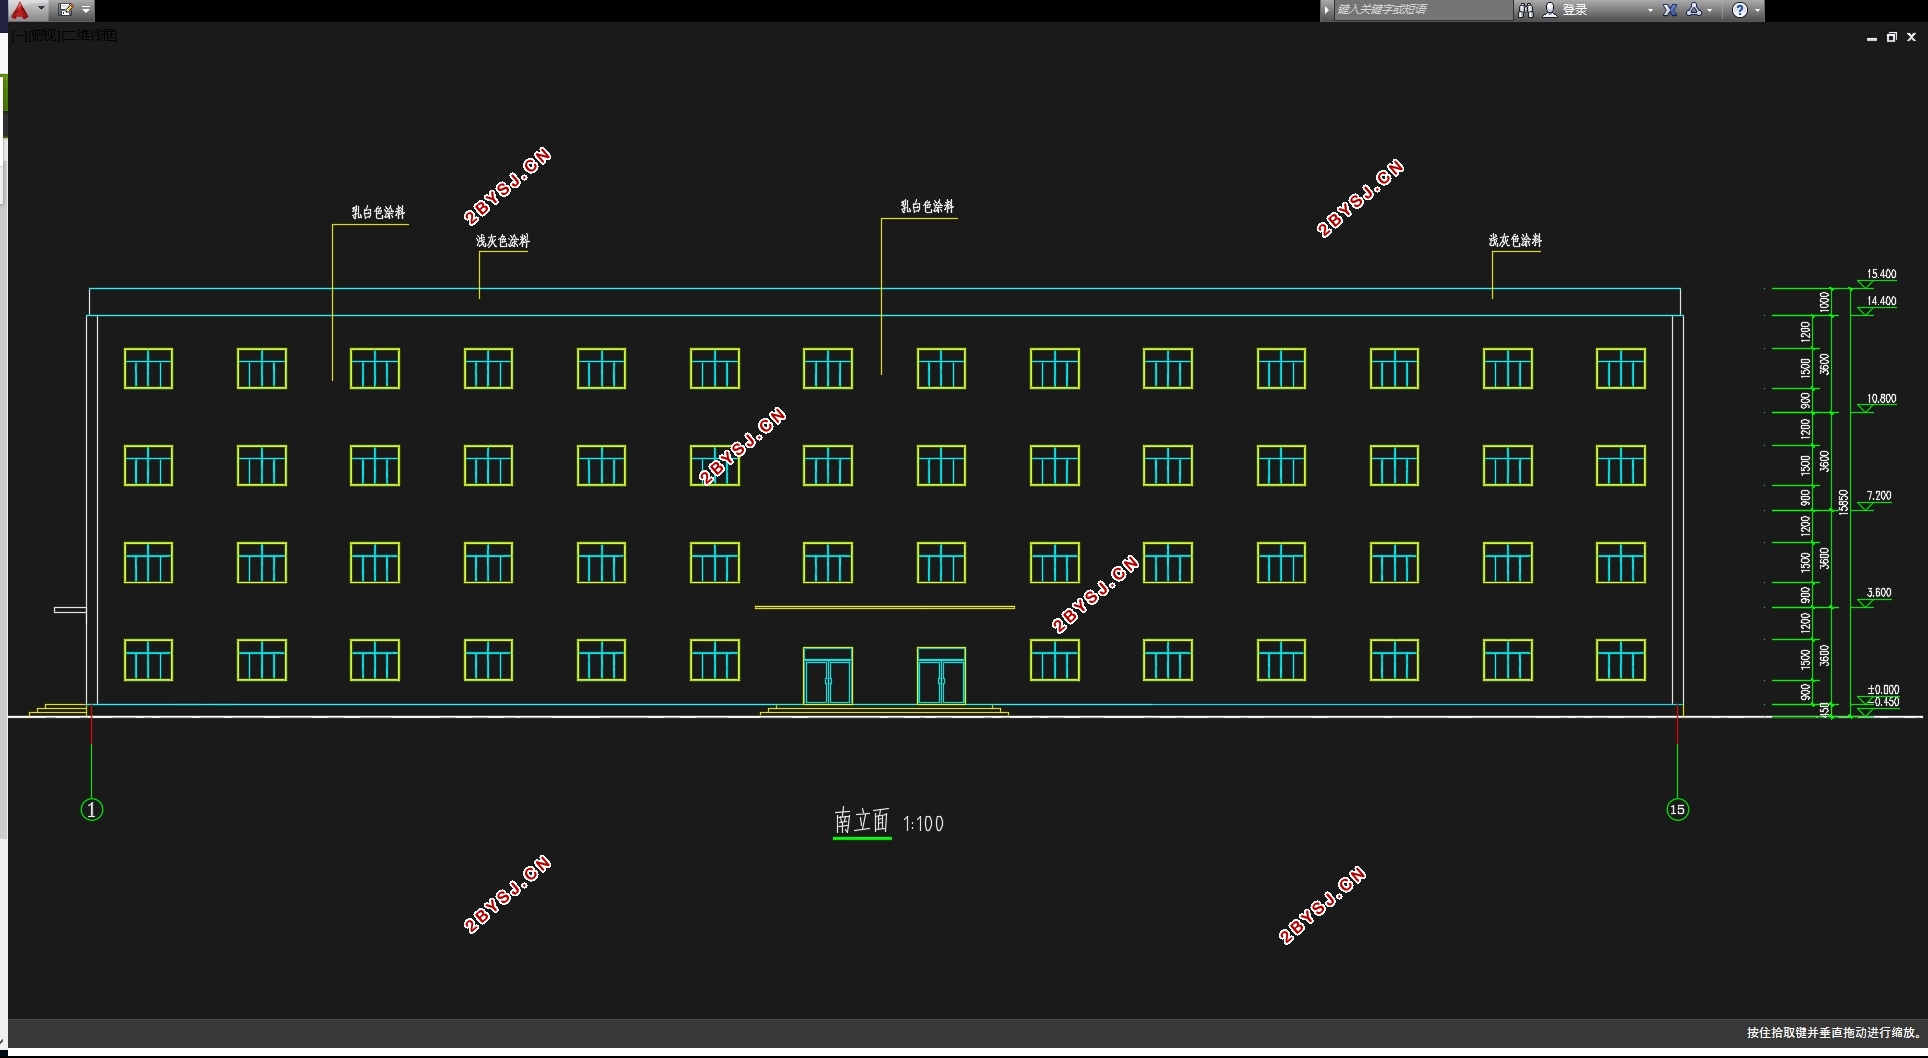Screen dimensions: 1928x1058
Task: Open Help via the question mark icon
Action: (1740, 10)
